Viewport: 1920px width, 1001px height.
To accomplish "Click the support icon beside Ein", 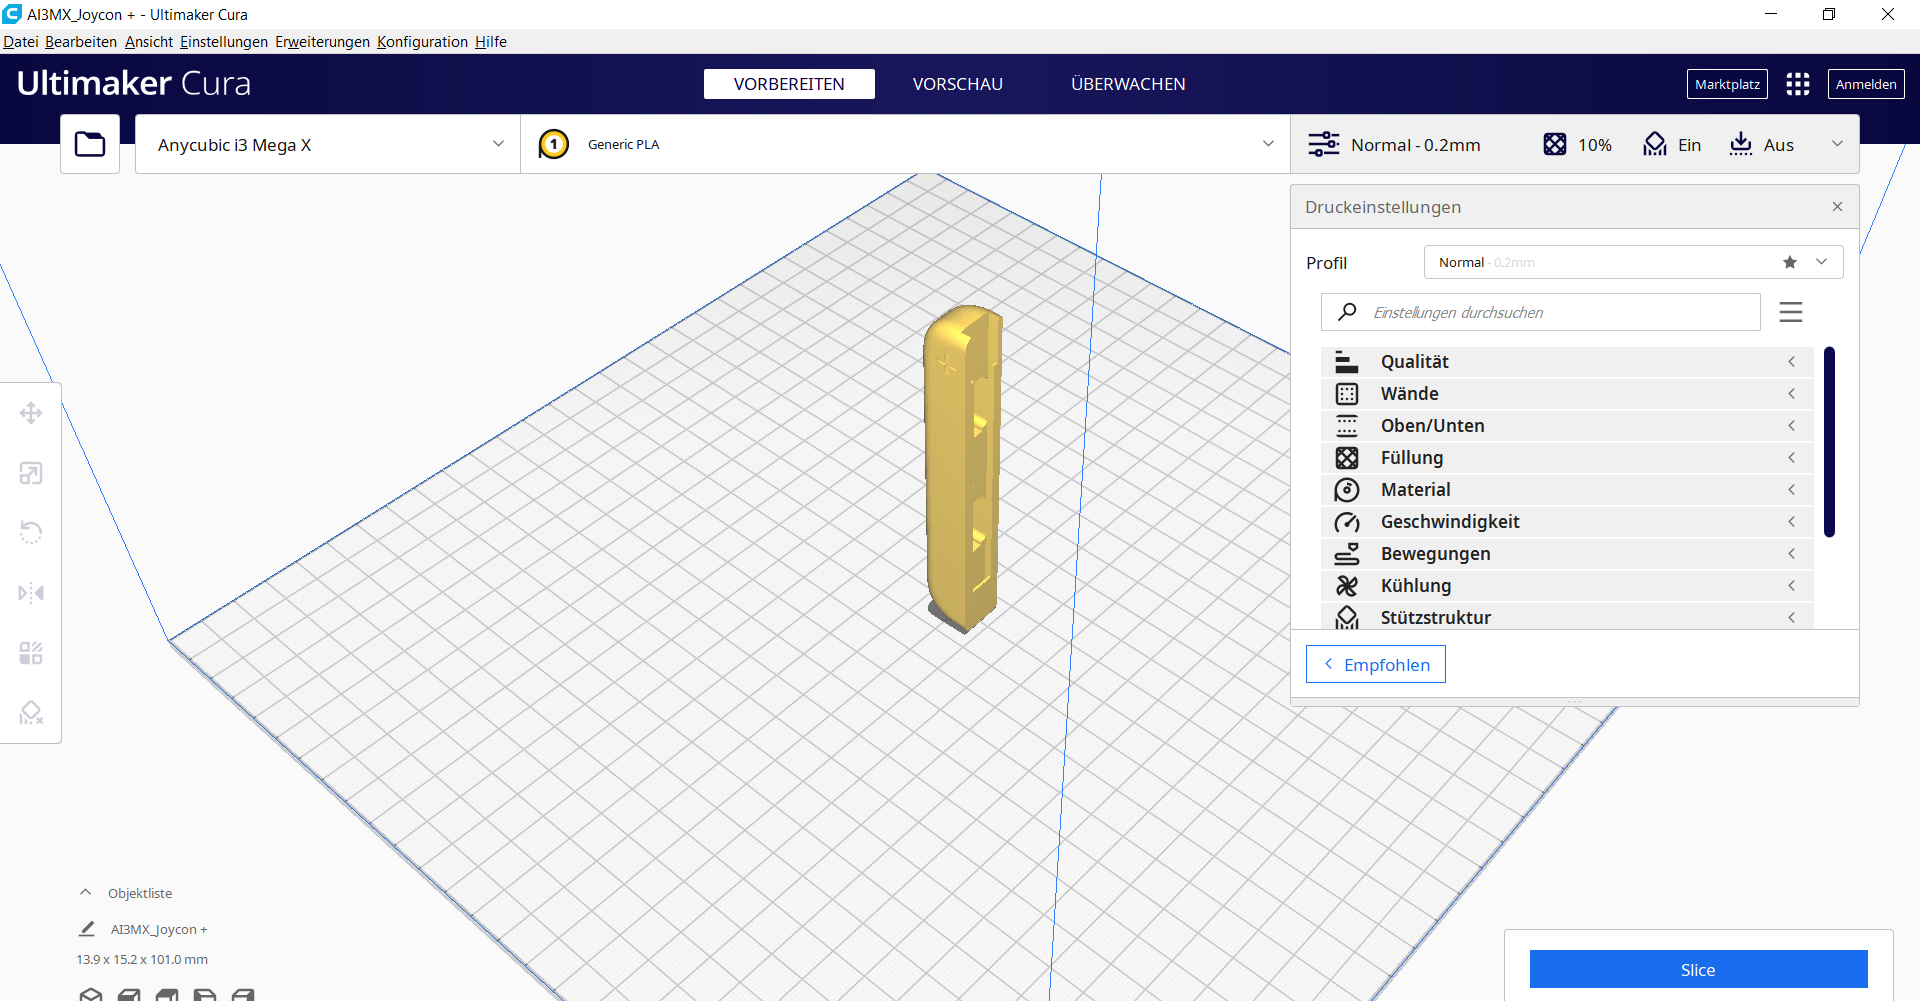I will click(1655, 144).
